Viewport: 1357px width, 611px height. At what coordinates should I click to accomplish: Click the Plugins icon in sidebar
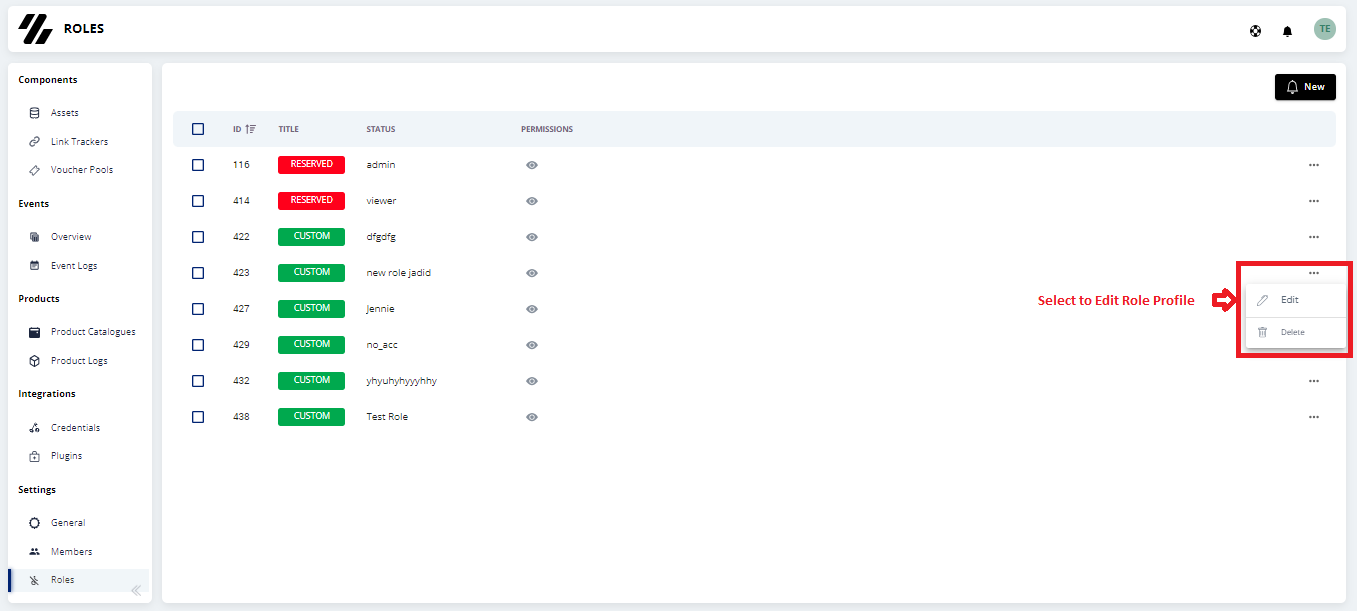35,456
